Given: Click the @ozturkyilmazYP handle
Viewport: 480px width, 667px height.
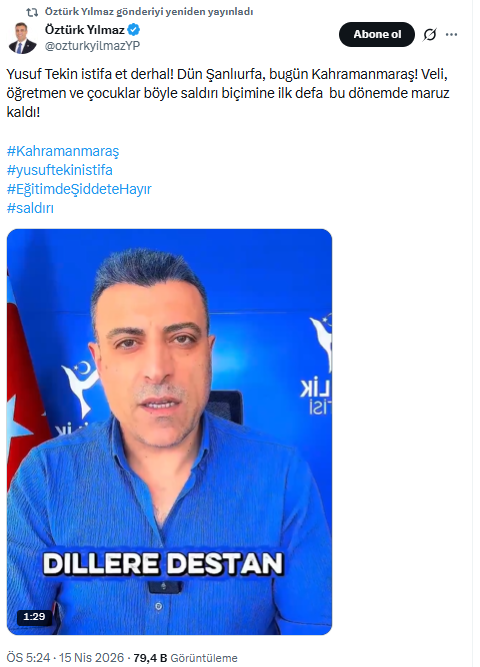Looking at the screenshot, I should pos(92,46).
